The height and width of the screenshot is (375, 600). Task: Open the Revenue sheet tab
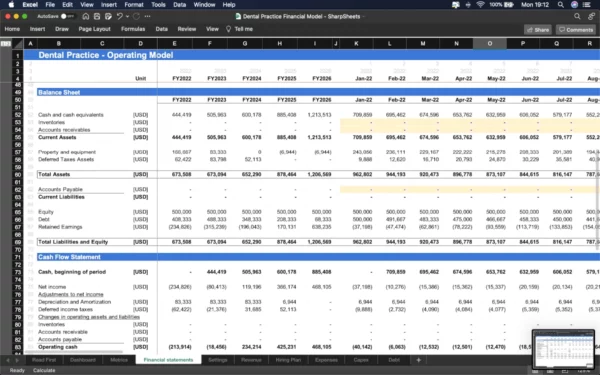(251, 360)
